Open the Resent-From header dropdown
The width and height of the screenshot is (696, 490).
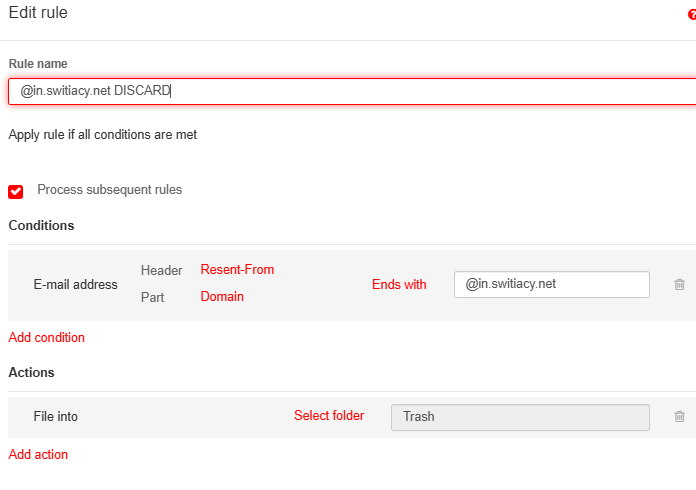[237, 270]
